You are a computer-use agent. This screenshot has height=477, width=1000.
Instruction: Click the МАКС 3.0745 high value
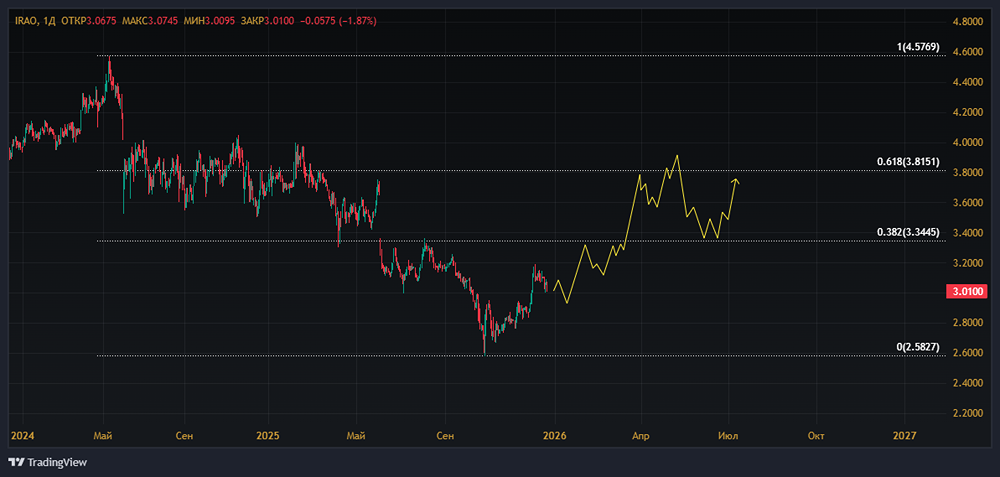149,21
